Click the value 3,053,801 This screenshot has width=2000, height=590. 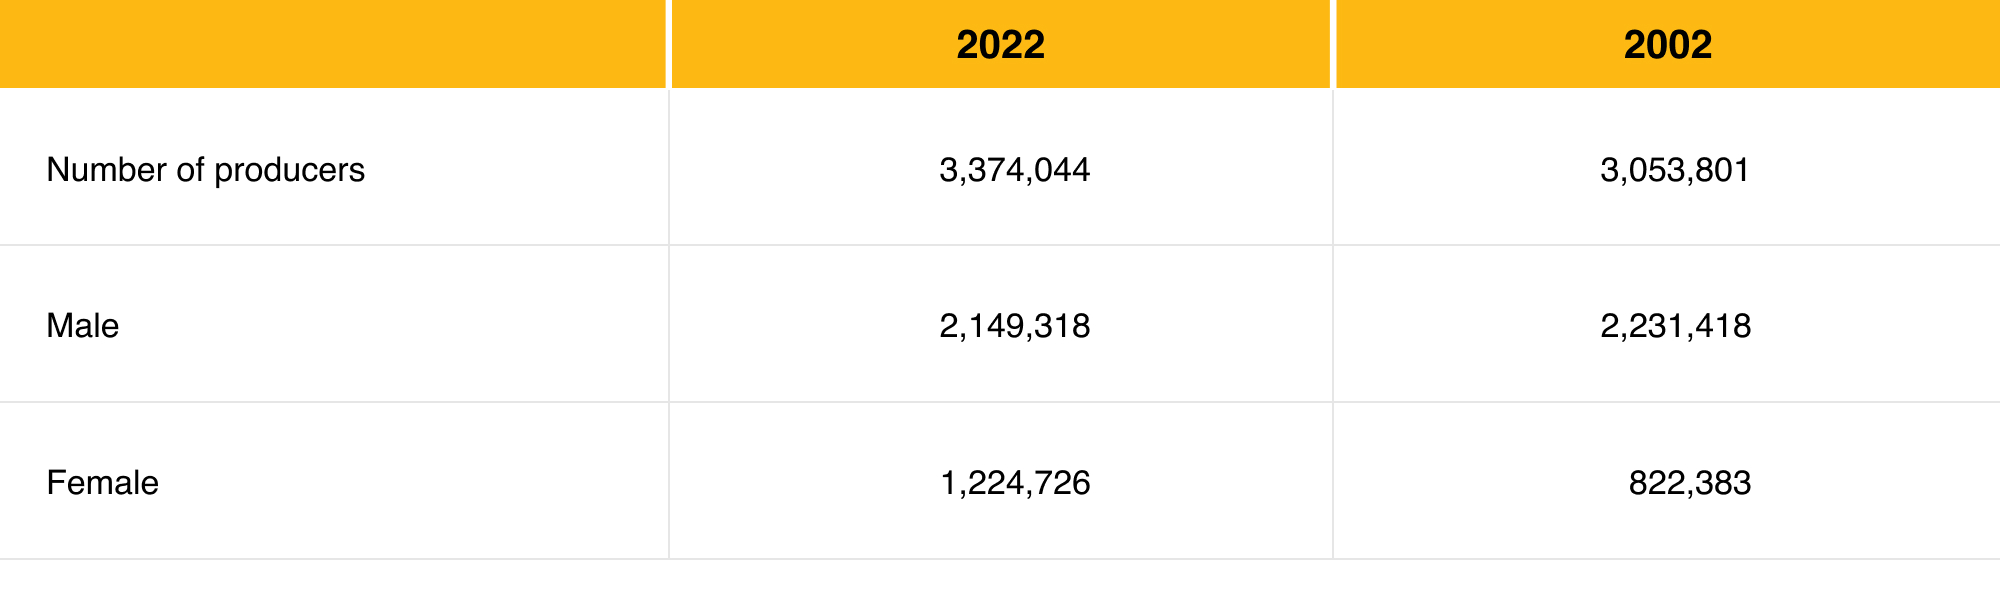click(x=1675, y=170)
